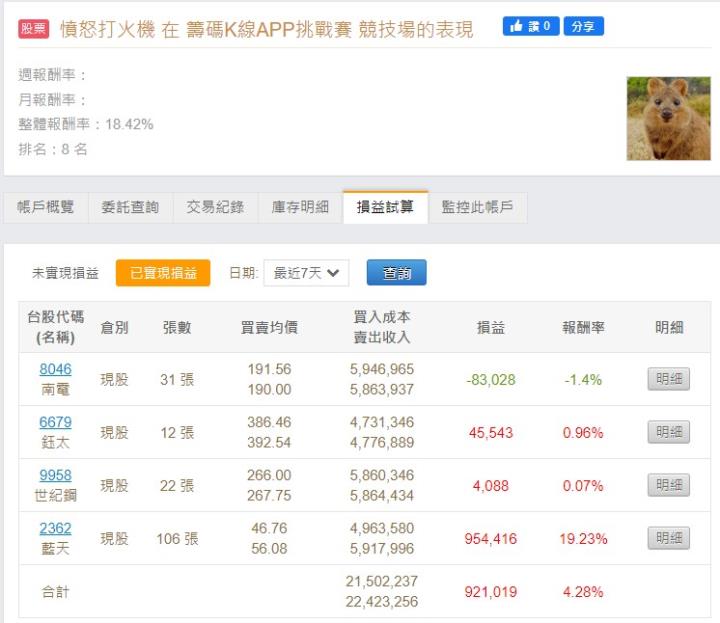Click the page title 憤怒打火機 heading

coord(266,29)
